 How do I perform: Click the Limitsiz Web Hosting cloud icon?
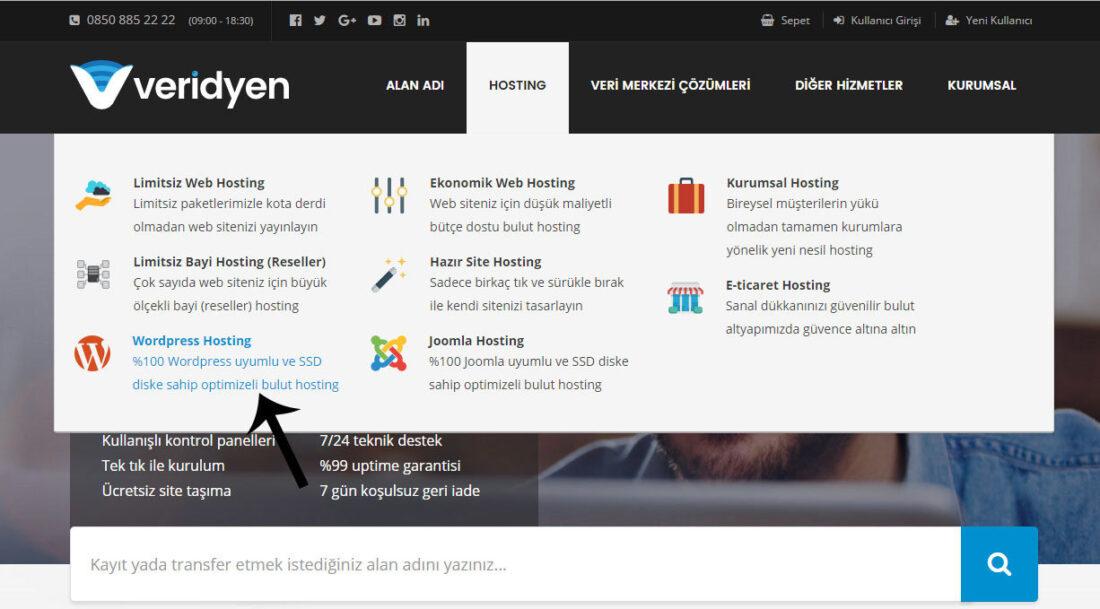[93, 195]
